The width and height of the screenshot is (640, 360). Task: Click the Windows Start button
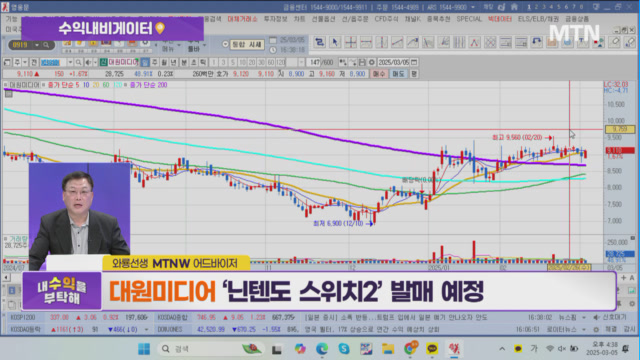tap(144, 349)
